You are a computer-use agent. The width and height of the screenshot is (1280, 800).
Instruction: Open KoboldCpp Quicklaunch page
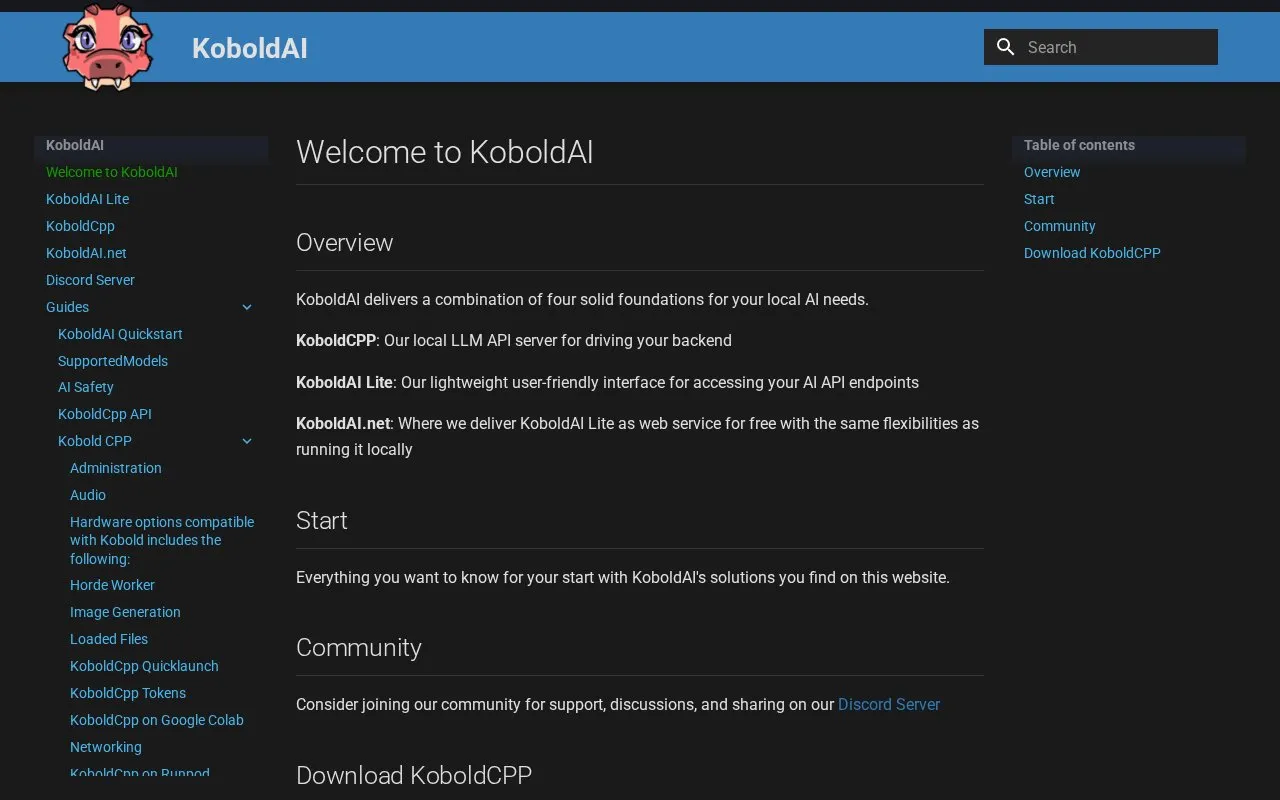(x=144, y=666)
